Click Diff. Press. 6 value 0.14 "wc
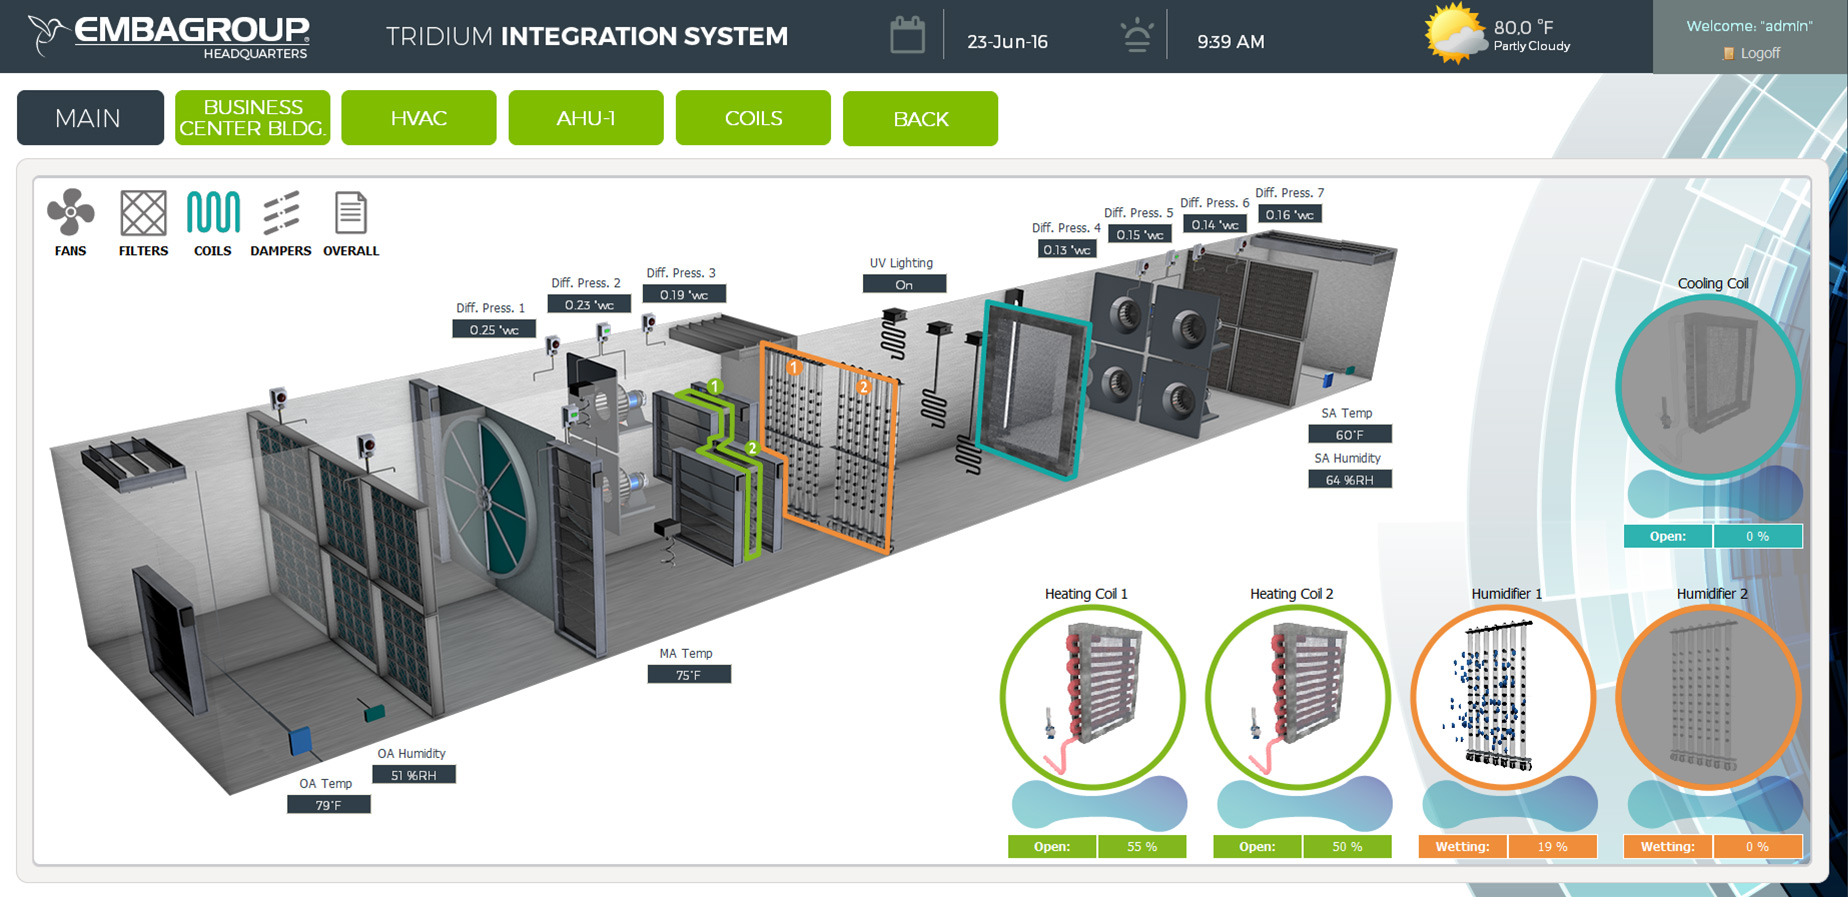The image size is (1848, 897). pos(1214,224)
